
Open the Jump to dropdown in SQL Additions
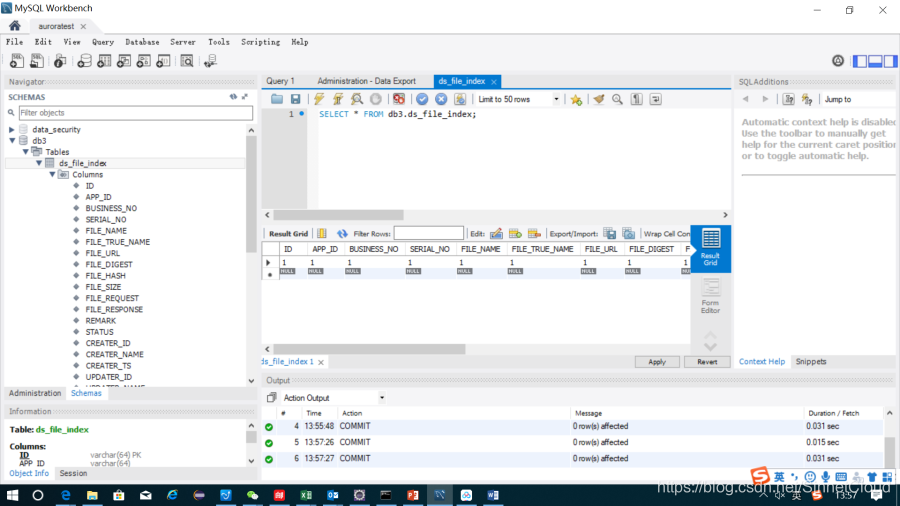(859, 99)
